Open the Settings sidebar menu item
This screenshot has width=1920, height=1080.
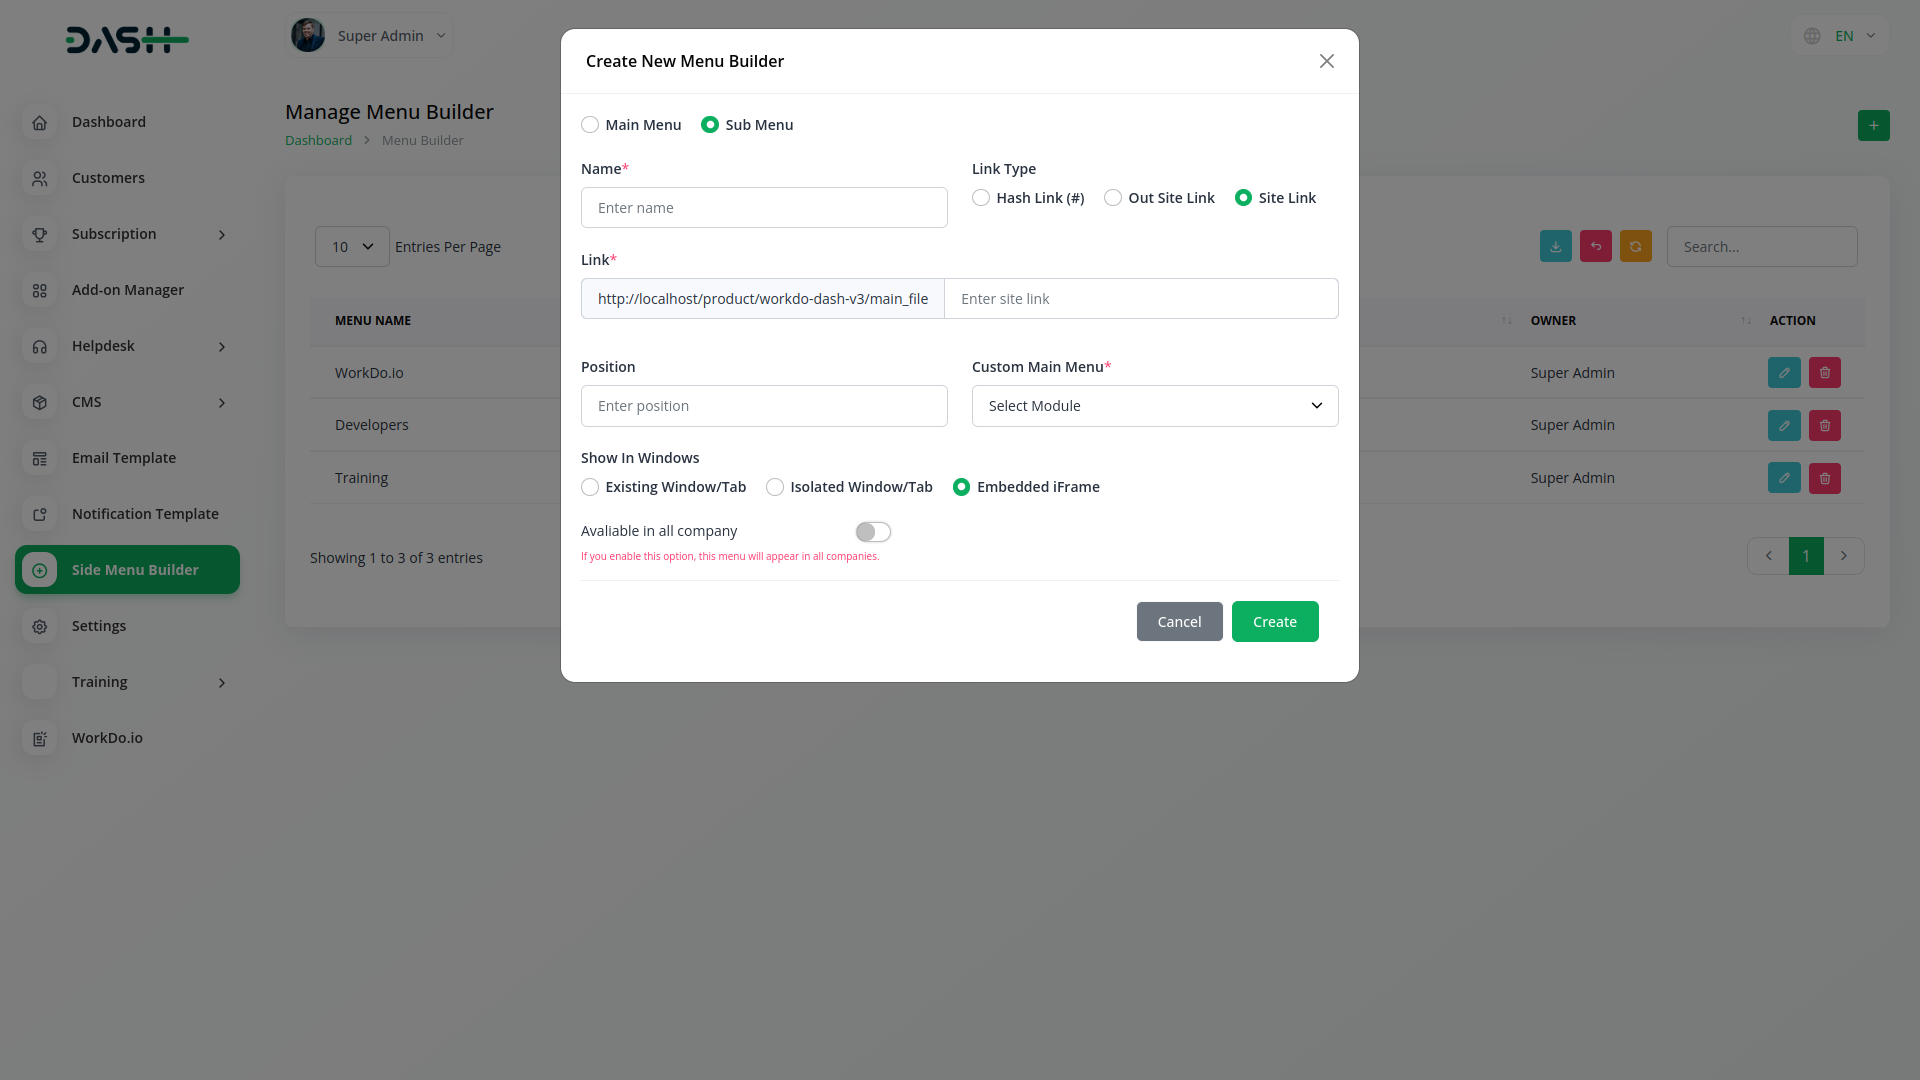click(x=99, y=626)
